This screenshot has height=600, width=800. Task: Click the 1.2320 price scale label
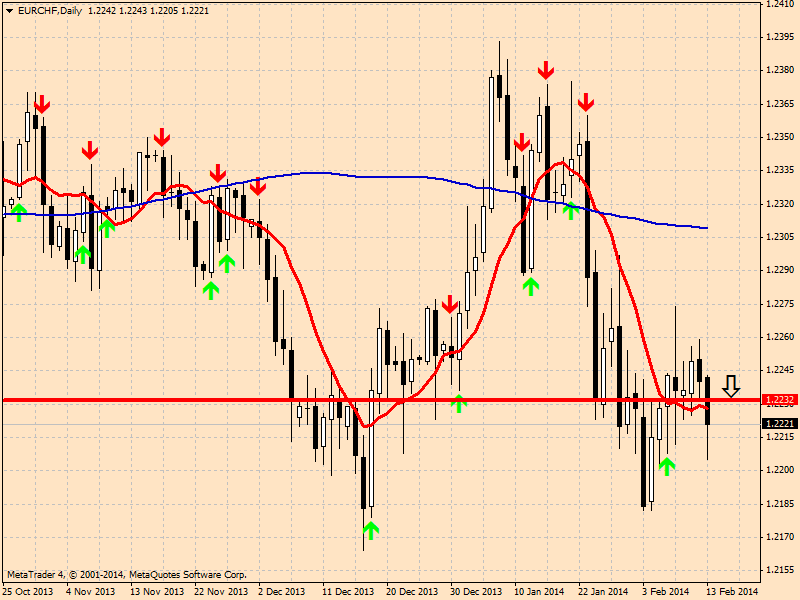point(780,204)
